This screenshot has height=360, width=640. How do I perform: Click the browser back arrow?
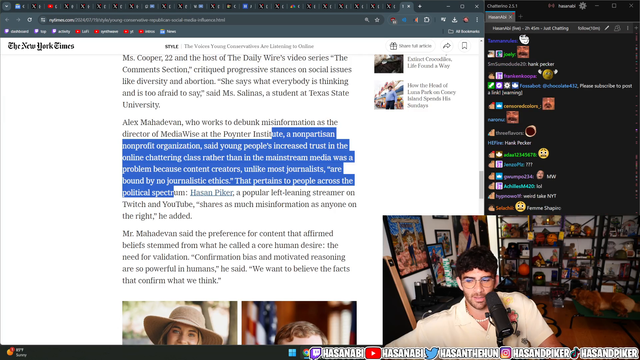pos(7,20)
